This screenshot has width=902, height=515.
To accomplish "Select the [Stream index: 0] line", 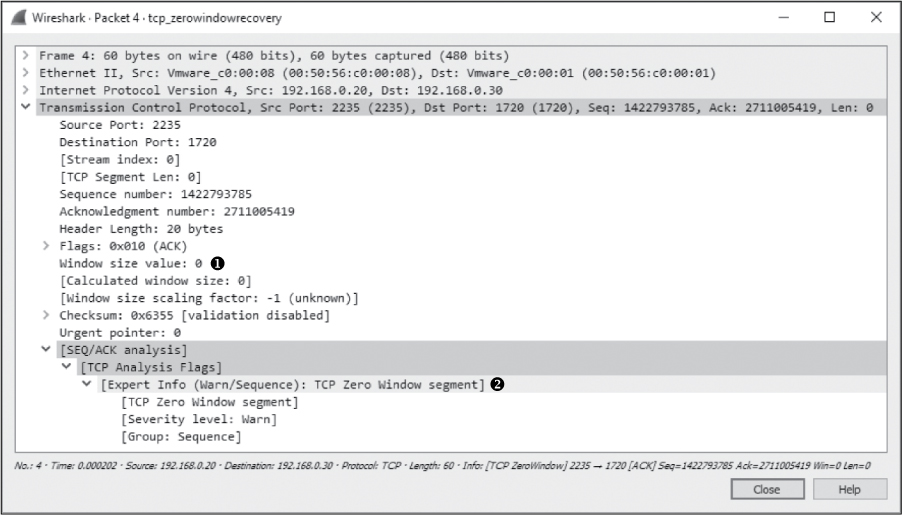I will point(120,159).
